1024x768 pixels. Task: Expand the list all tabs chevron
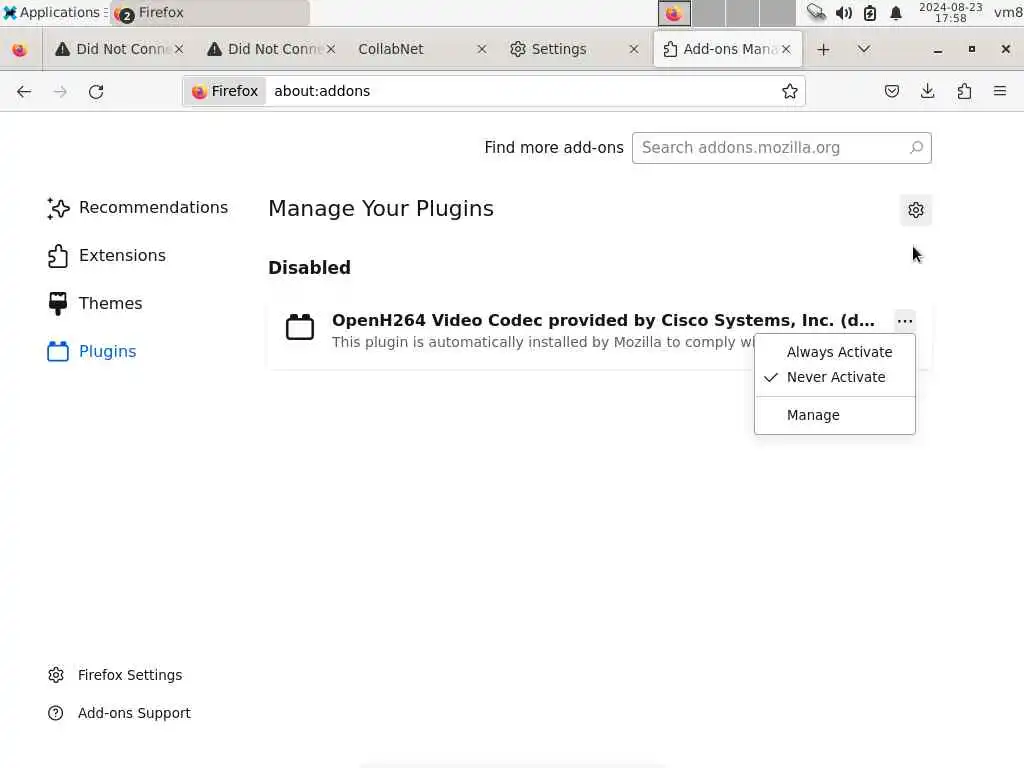863,49
